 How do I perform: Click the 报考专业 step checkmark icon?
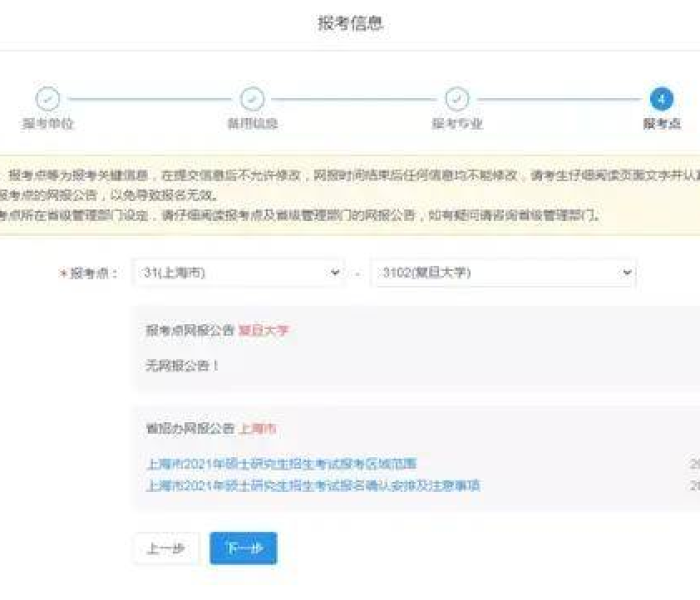click(457, 99)
